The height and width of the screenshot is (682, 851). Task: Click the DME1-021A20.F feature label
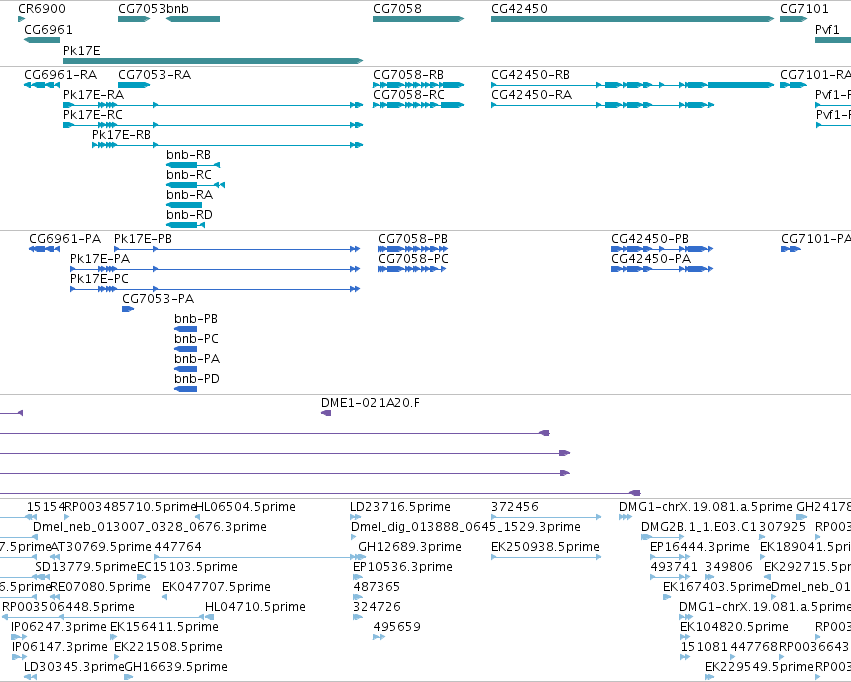370,403
